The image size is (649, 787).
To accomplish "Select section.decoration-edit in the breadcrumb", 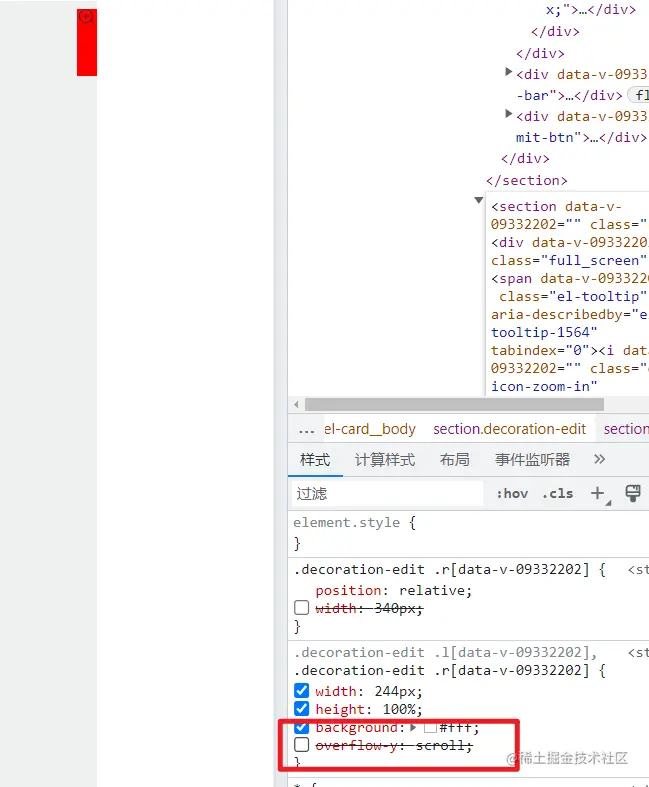I will click(509, 429).
